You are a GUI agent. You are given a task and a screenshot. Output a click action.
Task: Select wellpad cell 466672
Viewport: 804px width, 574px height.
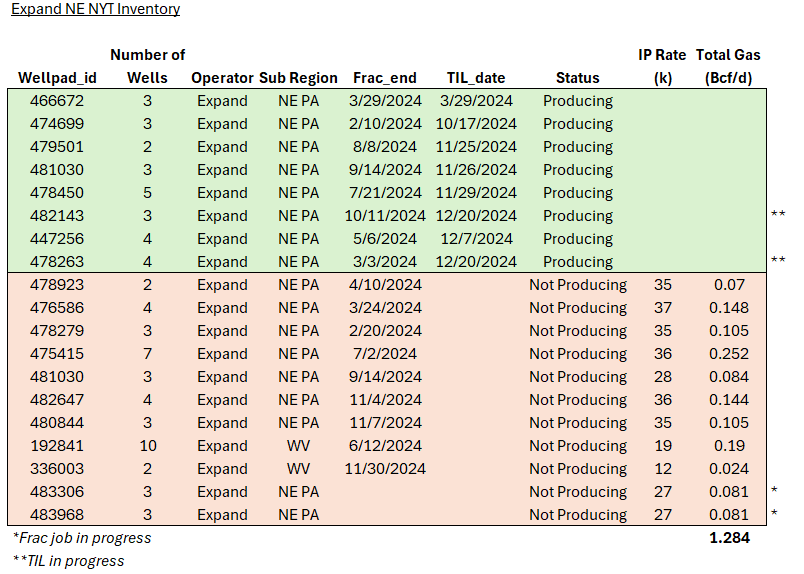tap(57, 101)
